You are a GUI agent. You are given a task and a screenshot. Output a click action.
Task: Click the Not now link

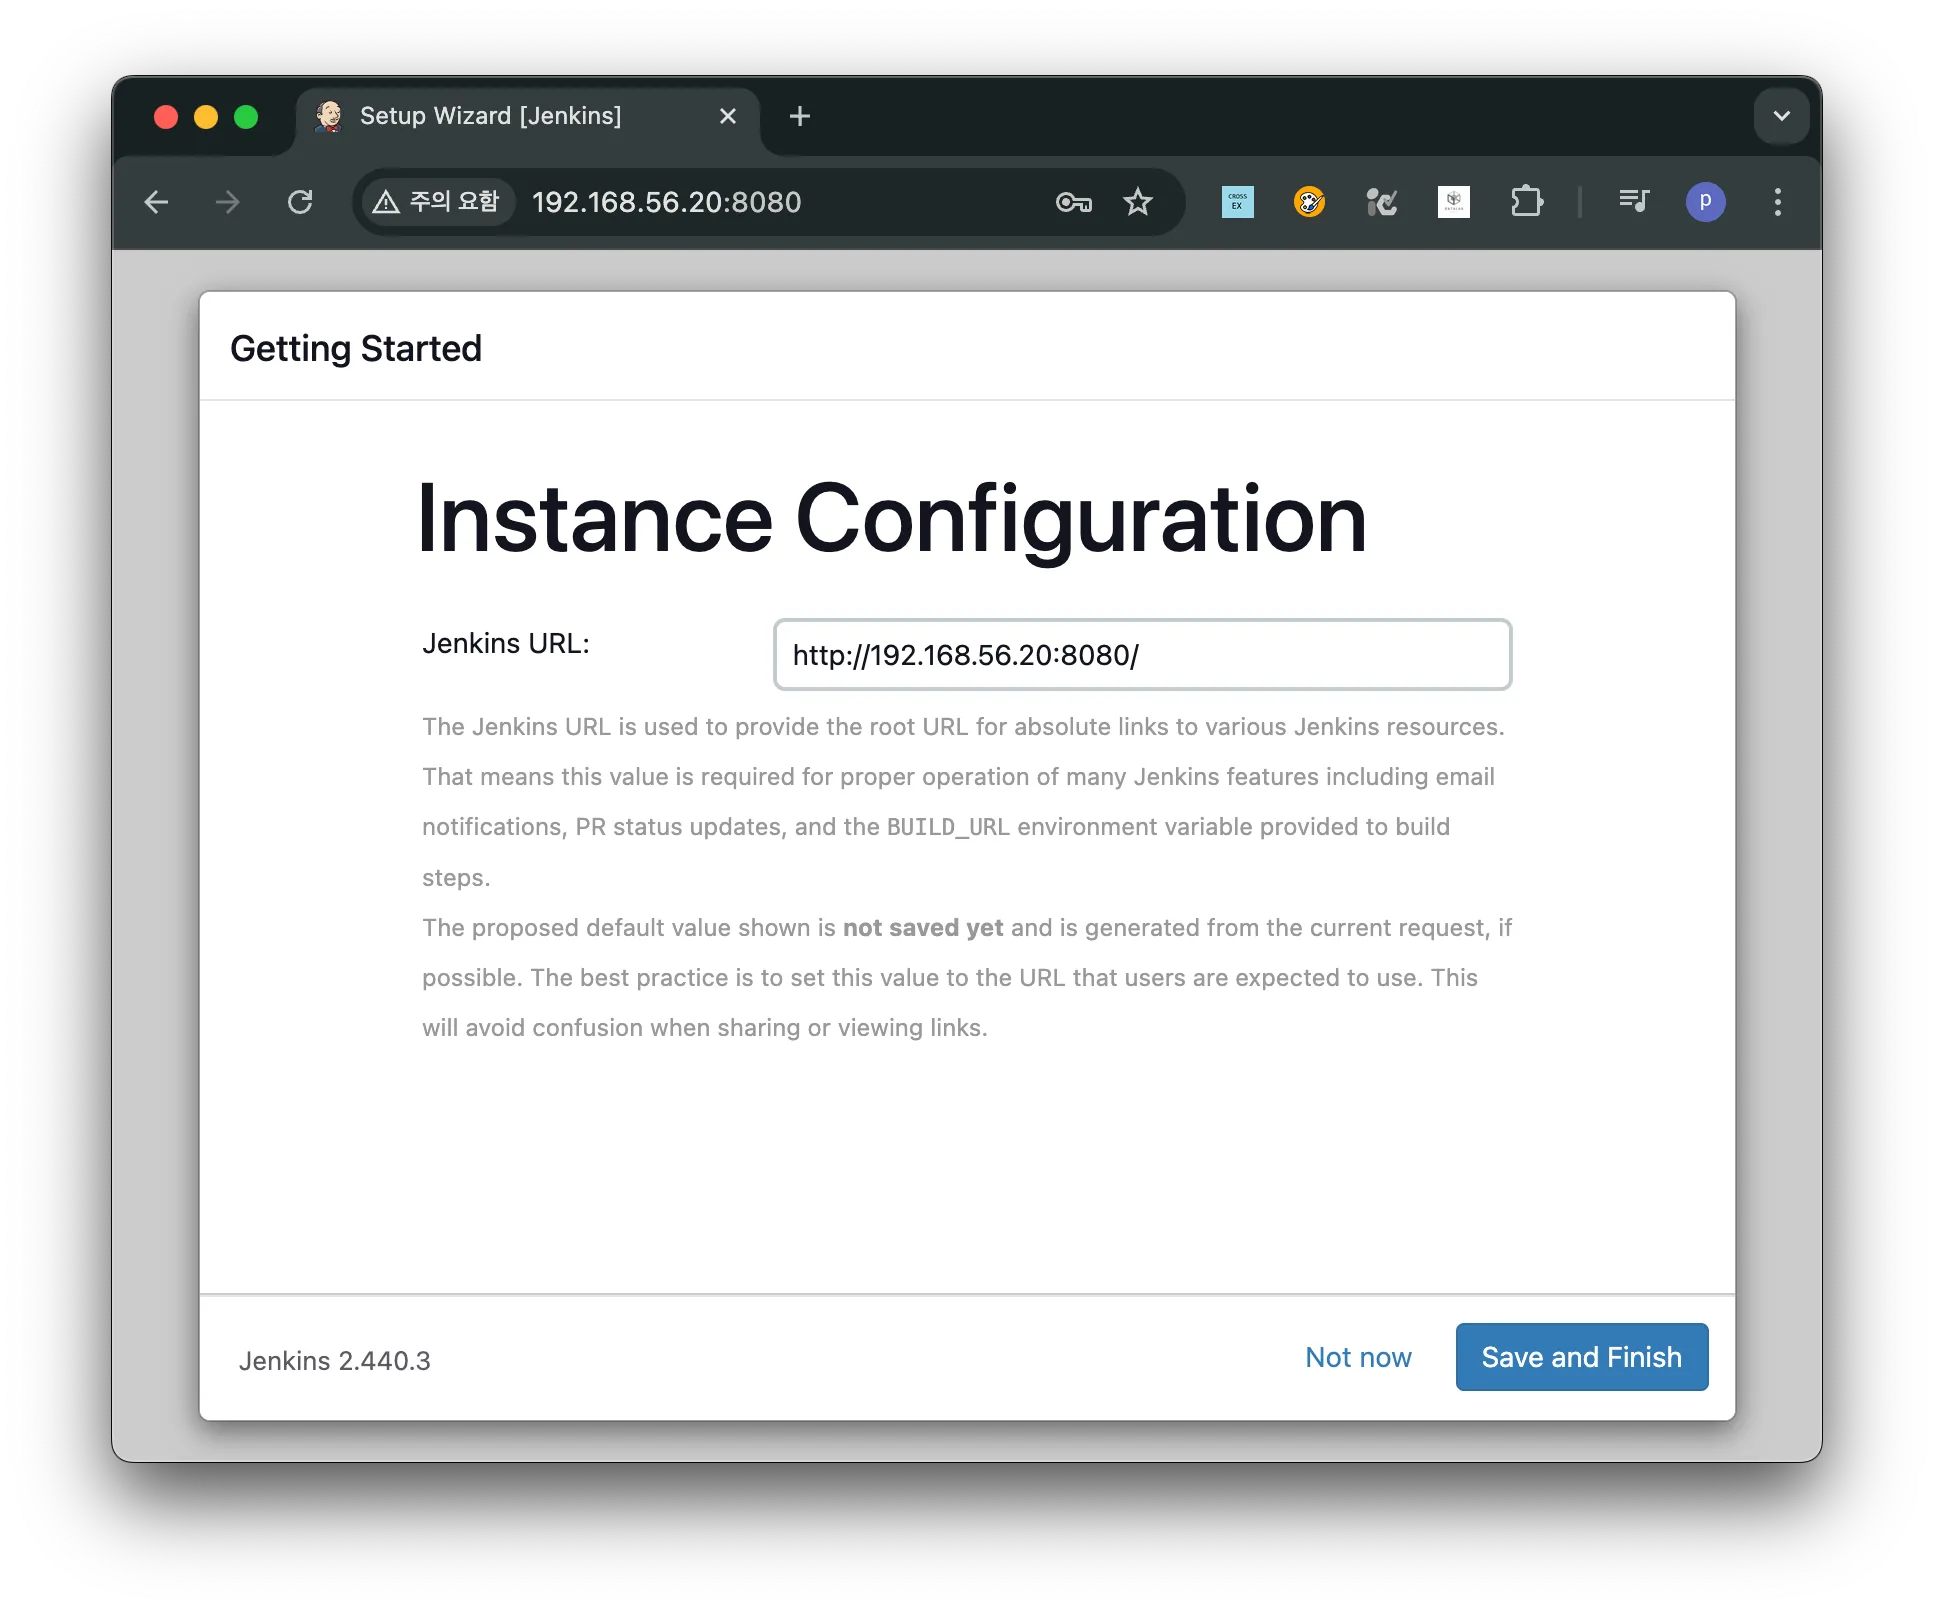[x=1358, y=1357]
